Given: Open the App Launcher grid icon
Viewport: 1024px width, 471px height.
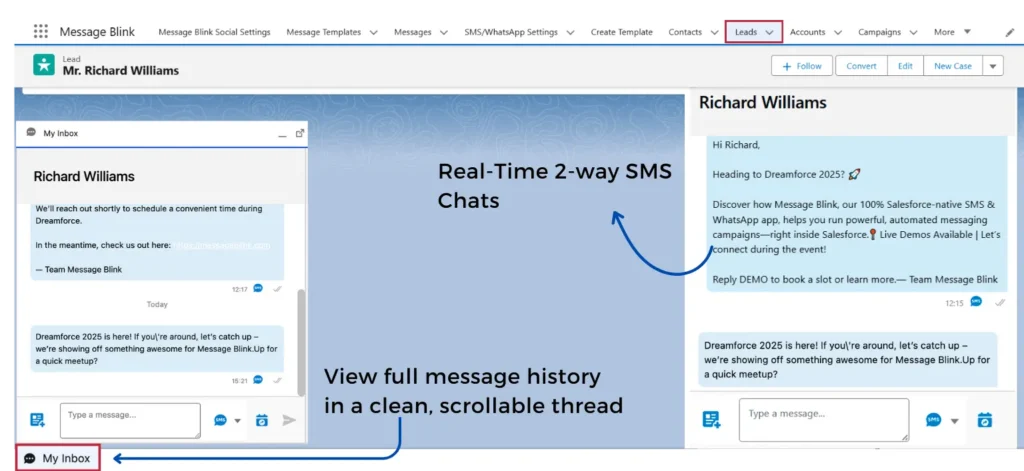Looking at the screenshot, I should coord(40,32).
